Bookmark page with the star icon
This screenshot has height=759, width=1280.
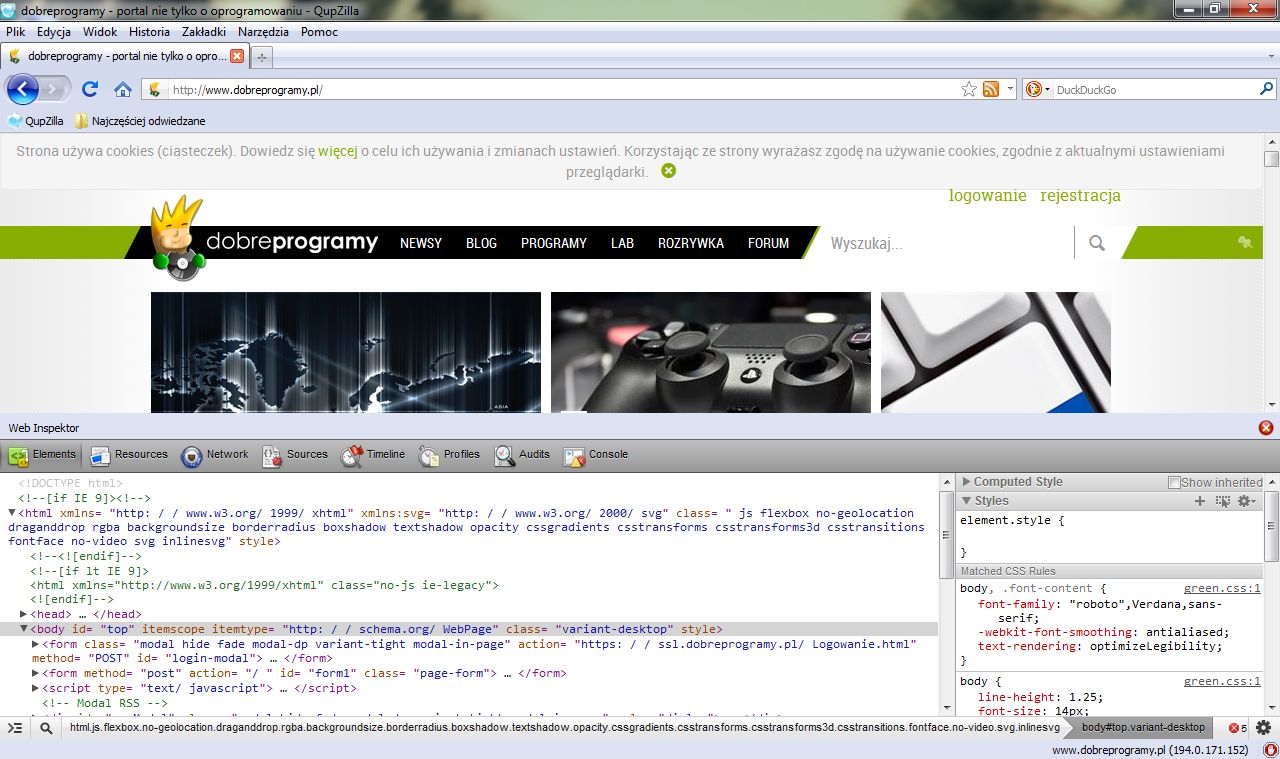[968, 90]
